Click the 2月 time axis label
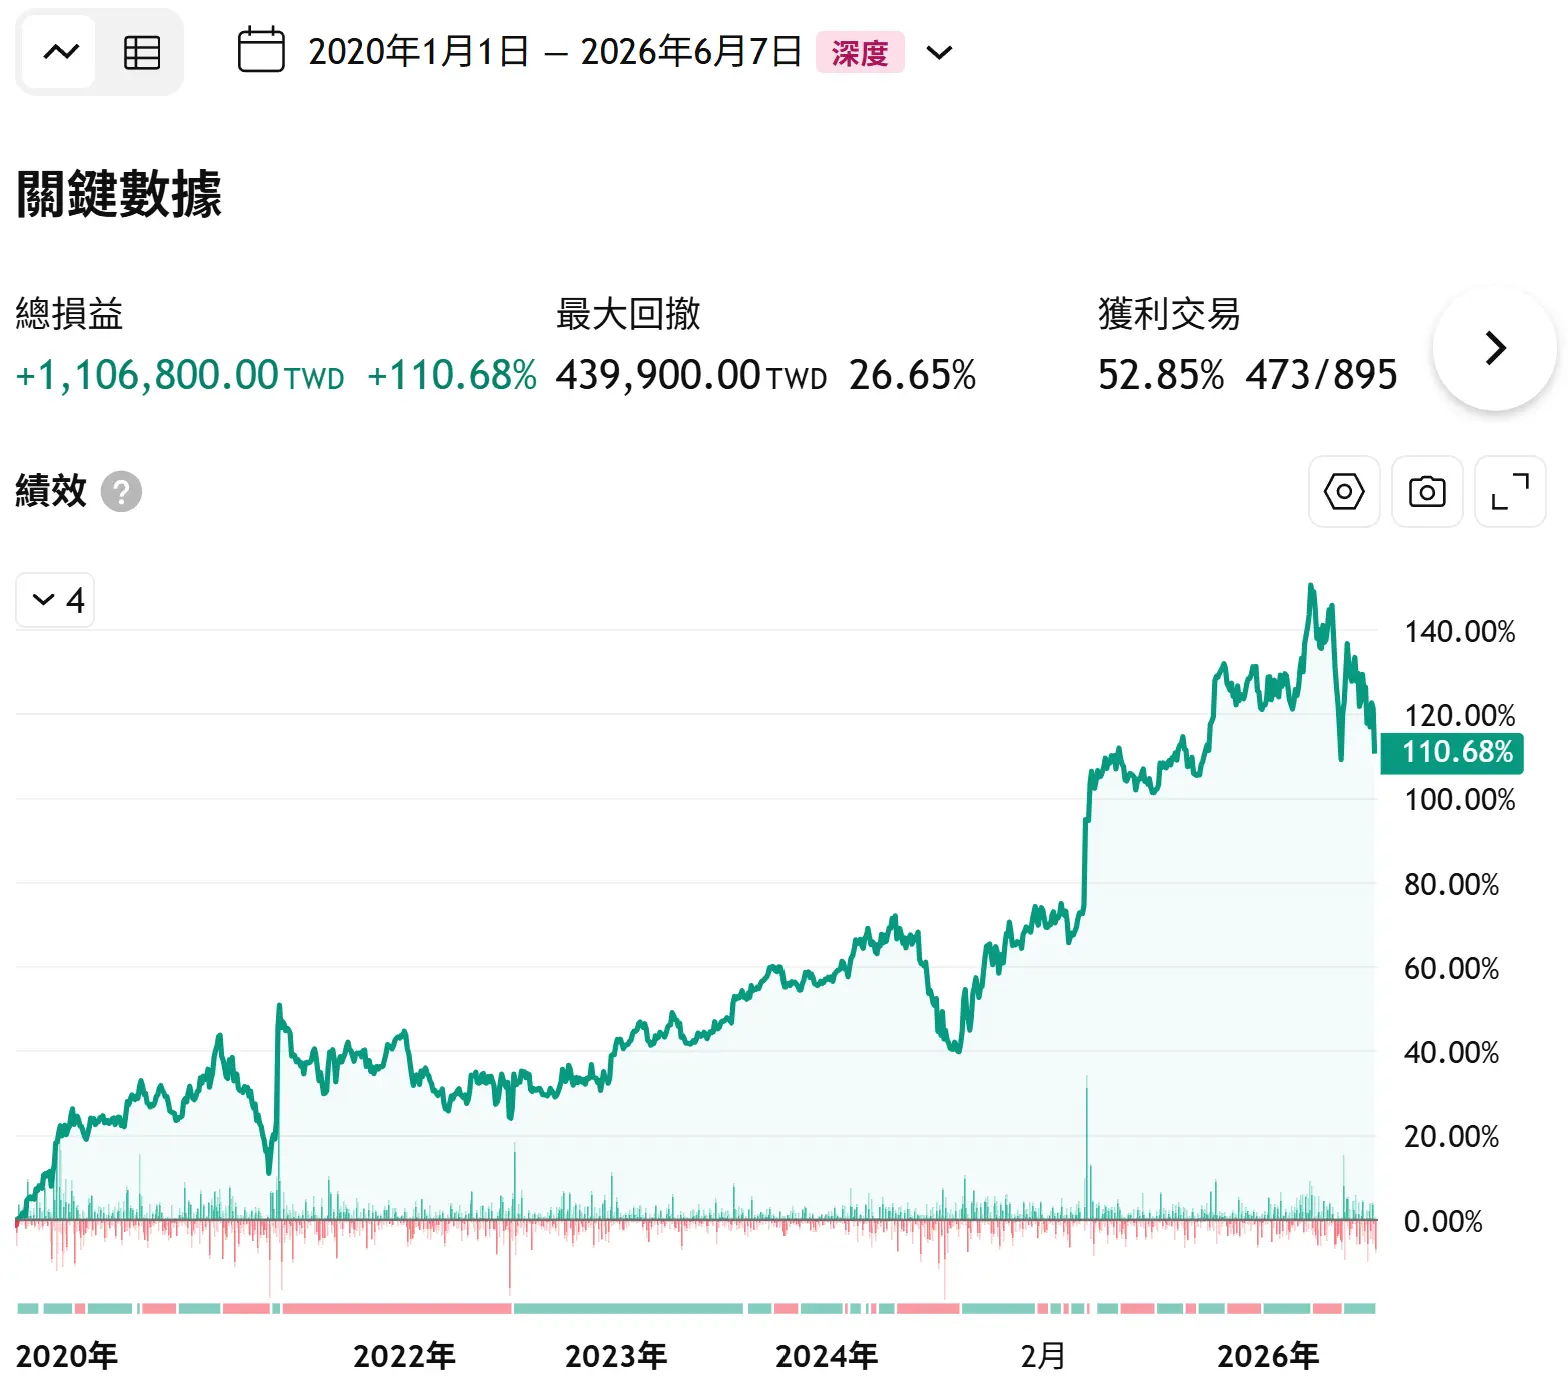 1043,1356
